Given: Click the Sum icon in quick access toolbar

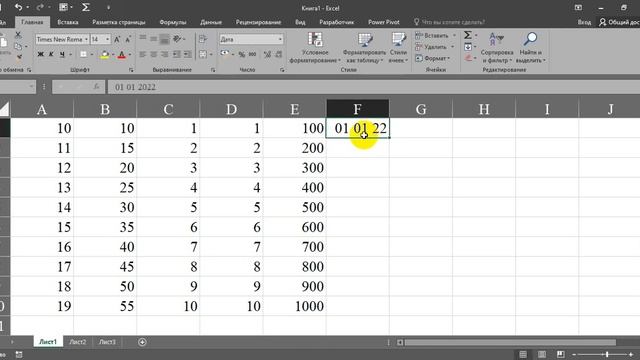Looking at the screenshot, I should point(86,7).
